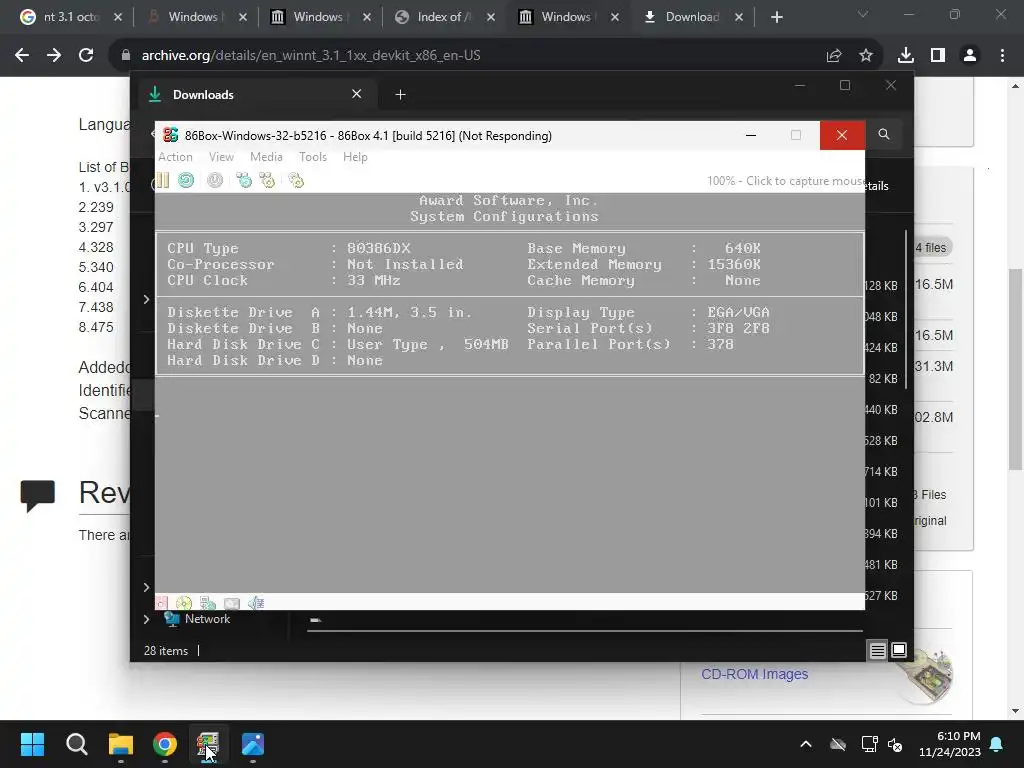Click 86Box icon on taskbar
Screen dimensions: 1024x768
pyautogui.click(x=208, y=744)
